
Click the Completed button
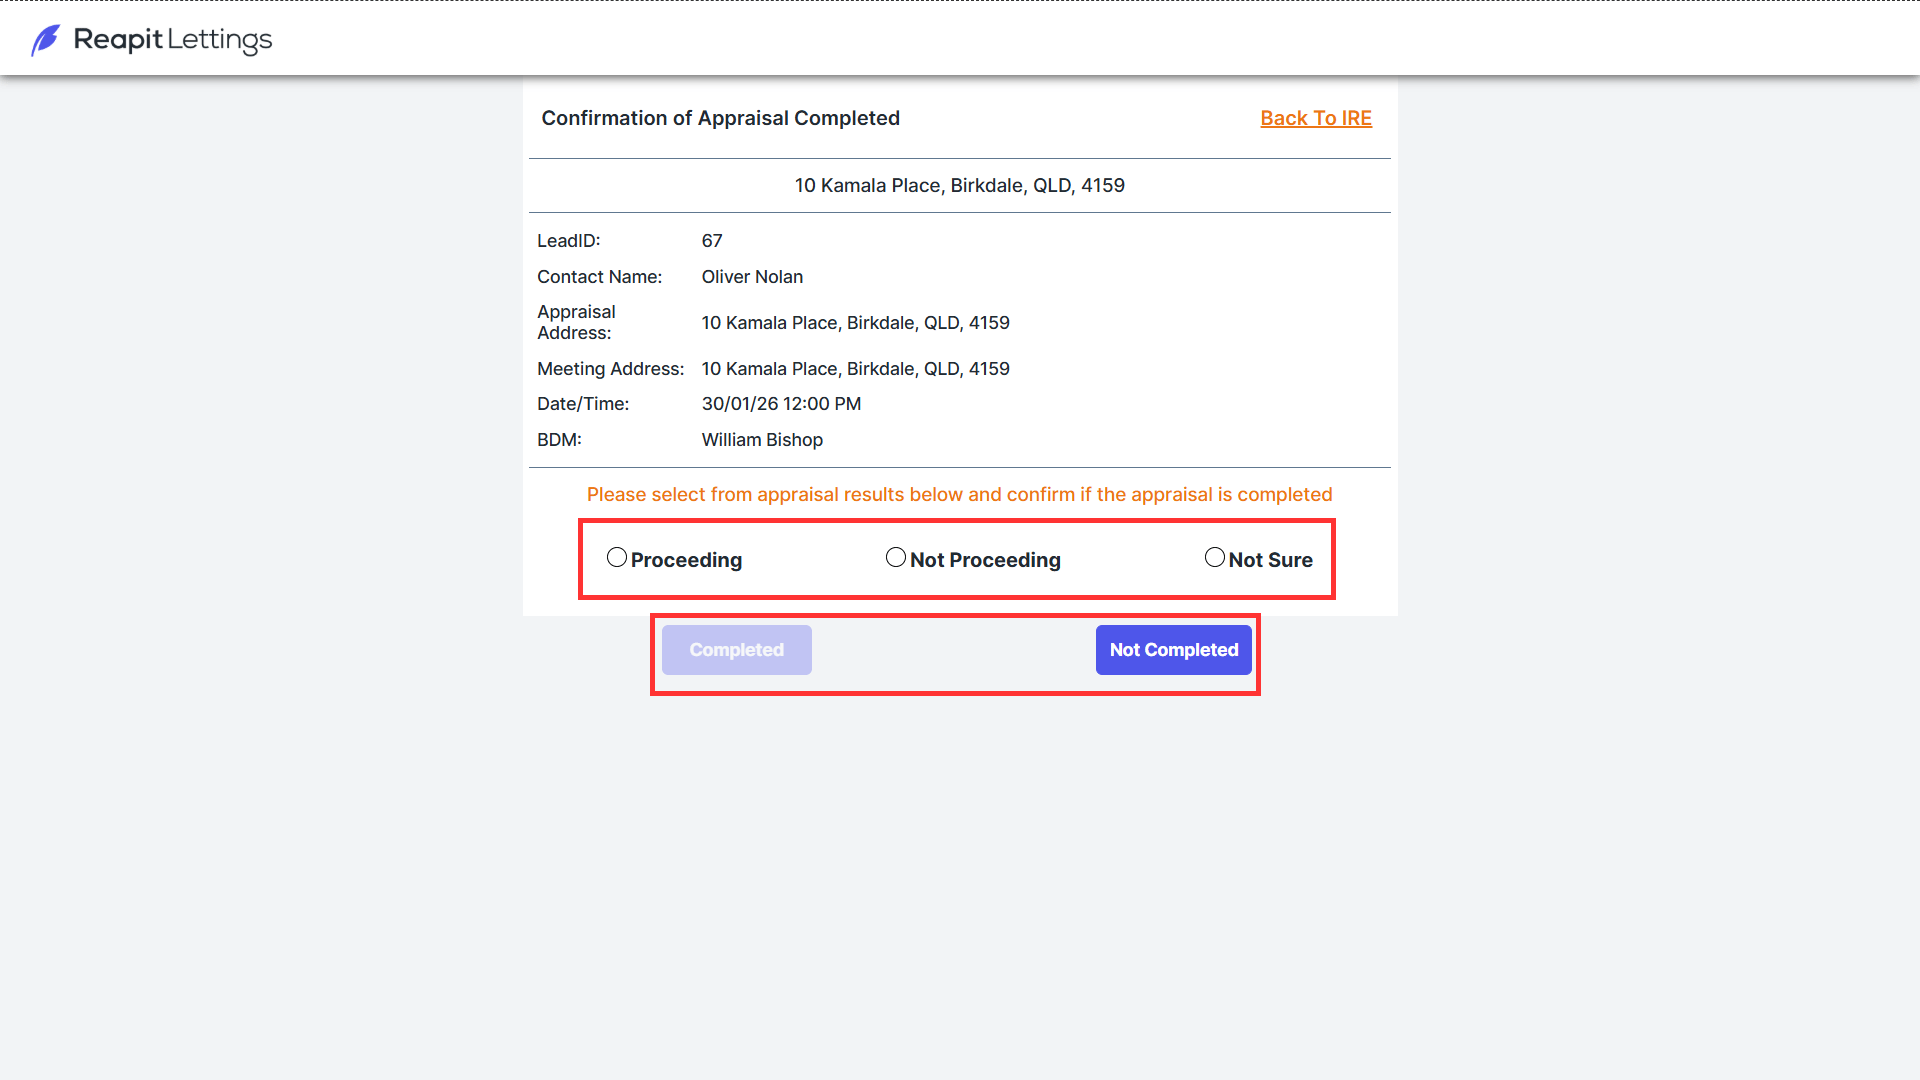click(x=737, y=650)
